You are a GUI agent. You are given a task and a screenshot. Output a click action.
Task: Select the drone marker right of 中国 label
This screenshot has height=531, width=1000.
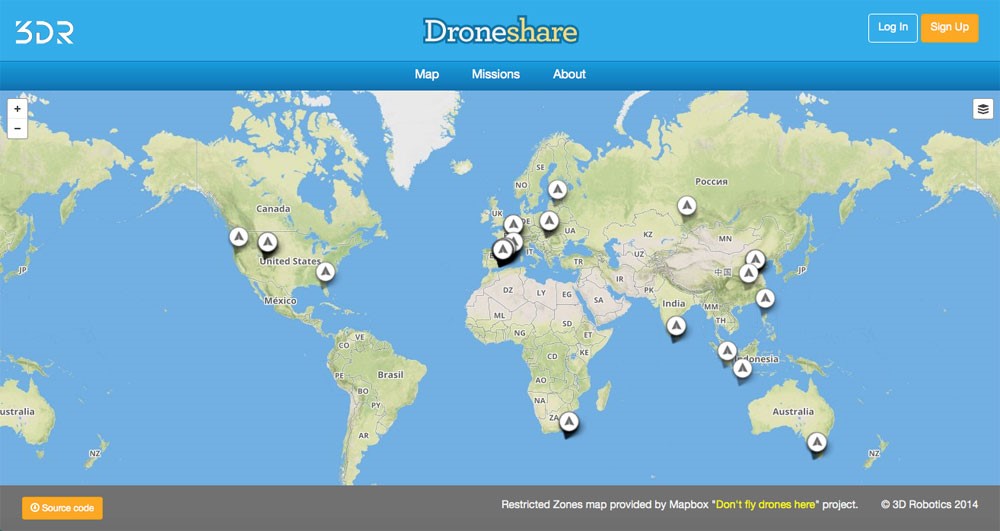click(x=748, y=273)
